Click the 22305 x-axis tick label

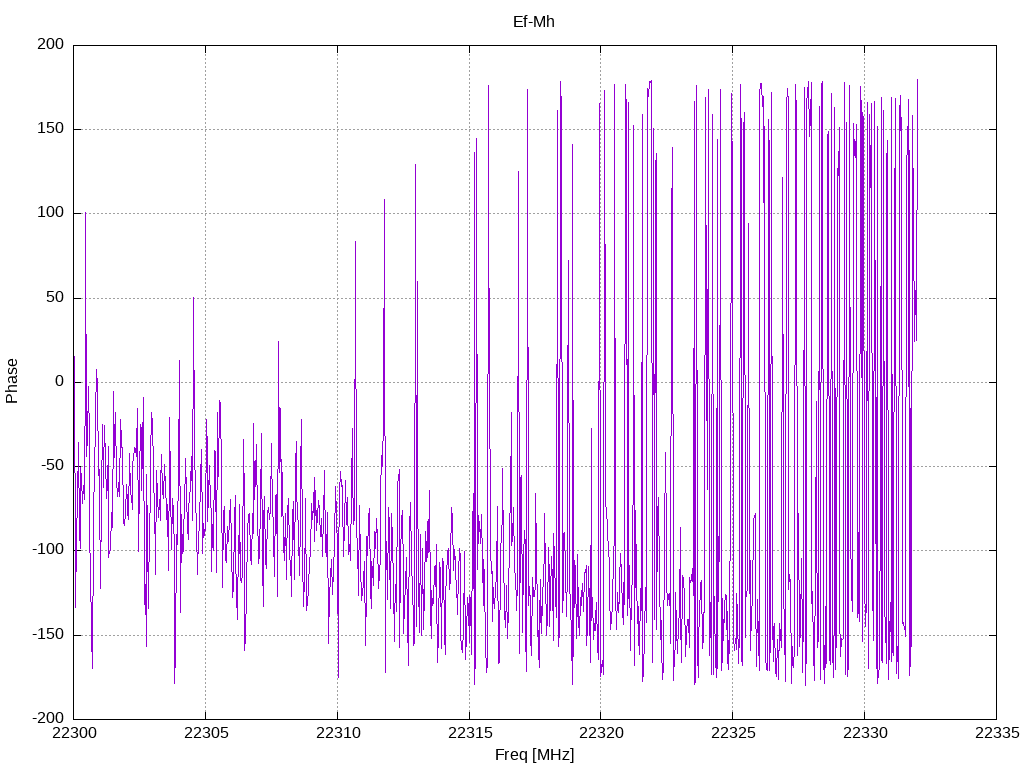206,733
